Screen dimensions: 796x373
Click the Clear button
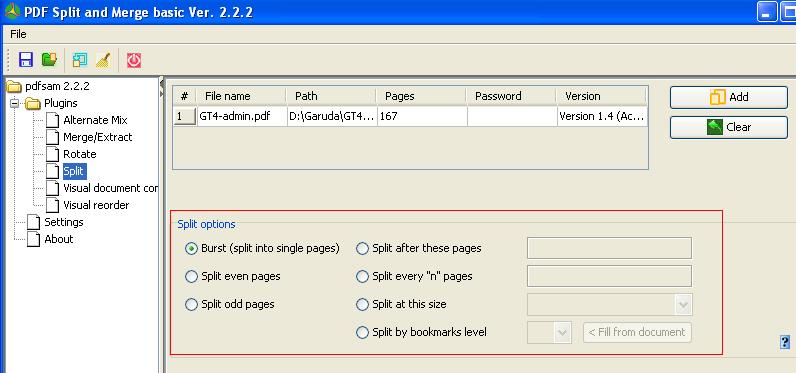click(728, 127)
